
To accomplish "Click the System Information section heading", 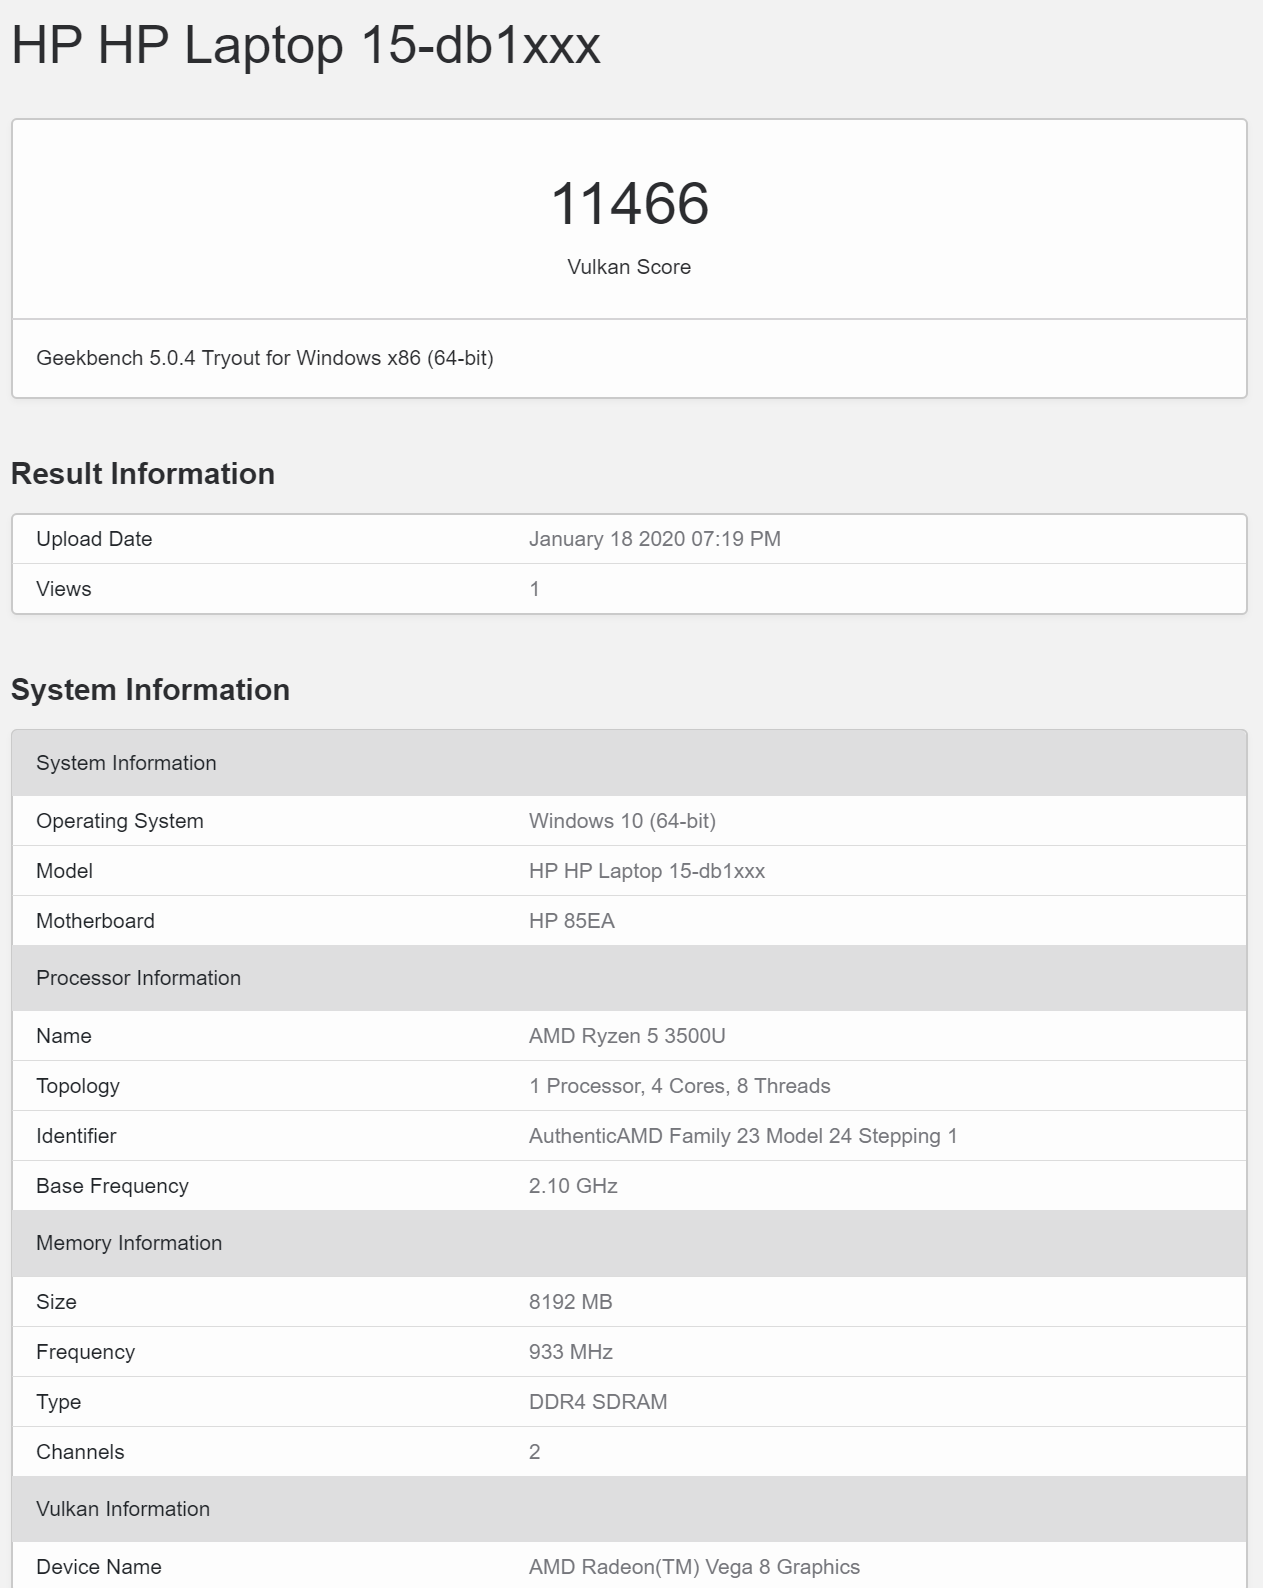I will 150,689.
